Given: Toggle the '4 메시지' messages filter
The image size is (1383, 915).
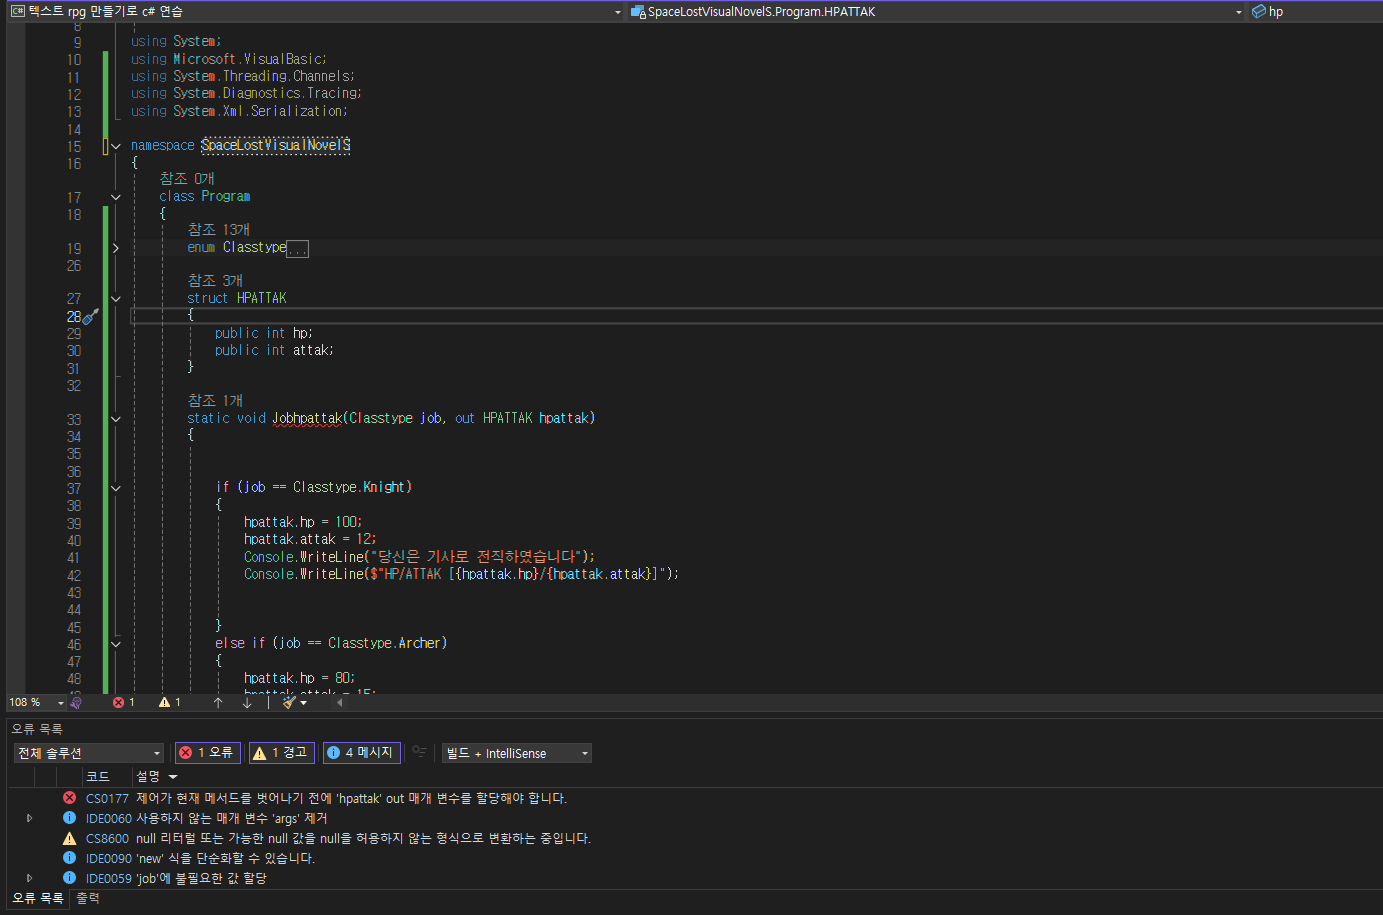Looking at the screenshot, I should coord(361,753).
